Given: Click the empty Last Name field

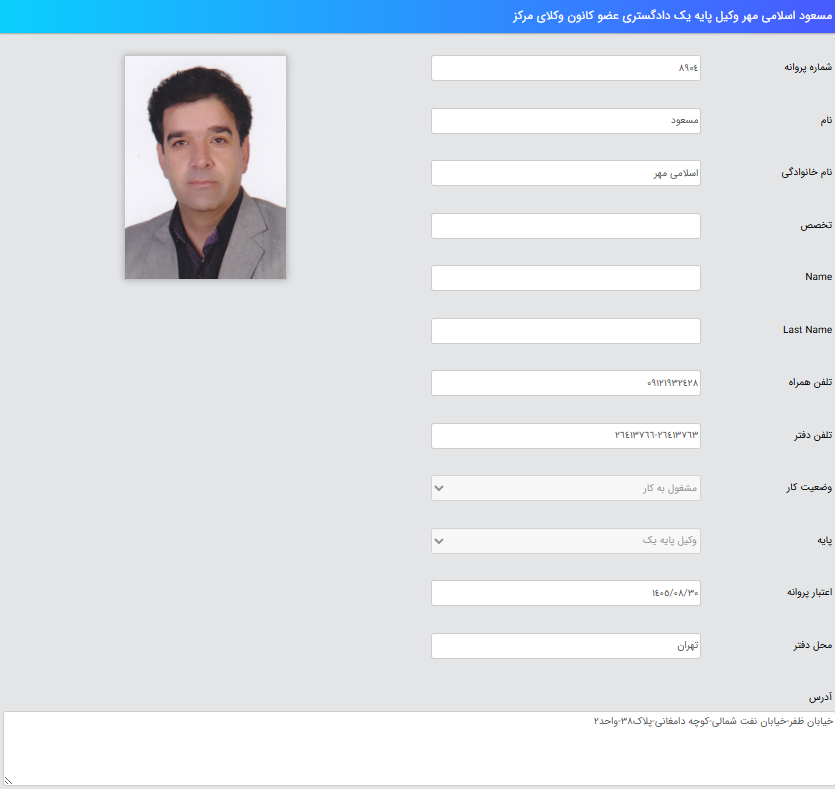Looking at the screenshot, I should point(566,331).
